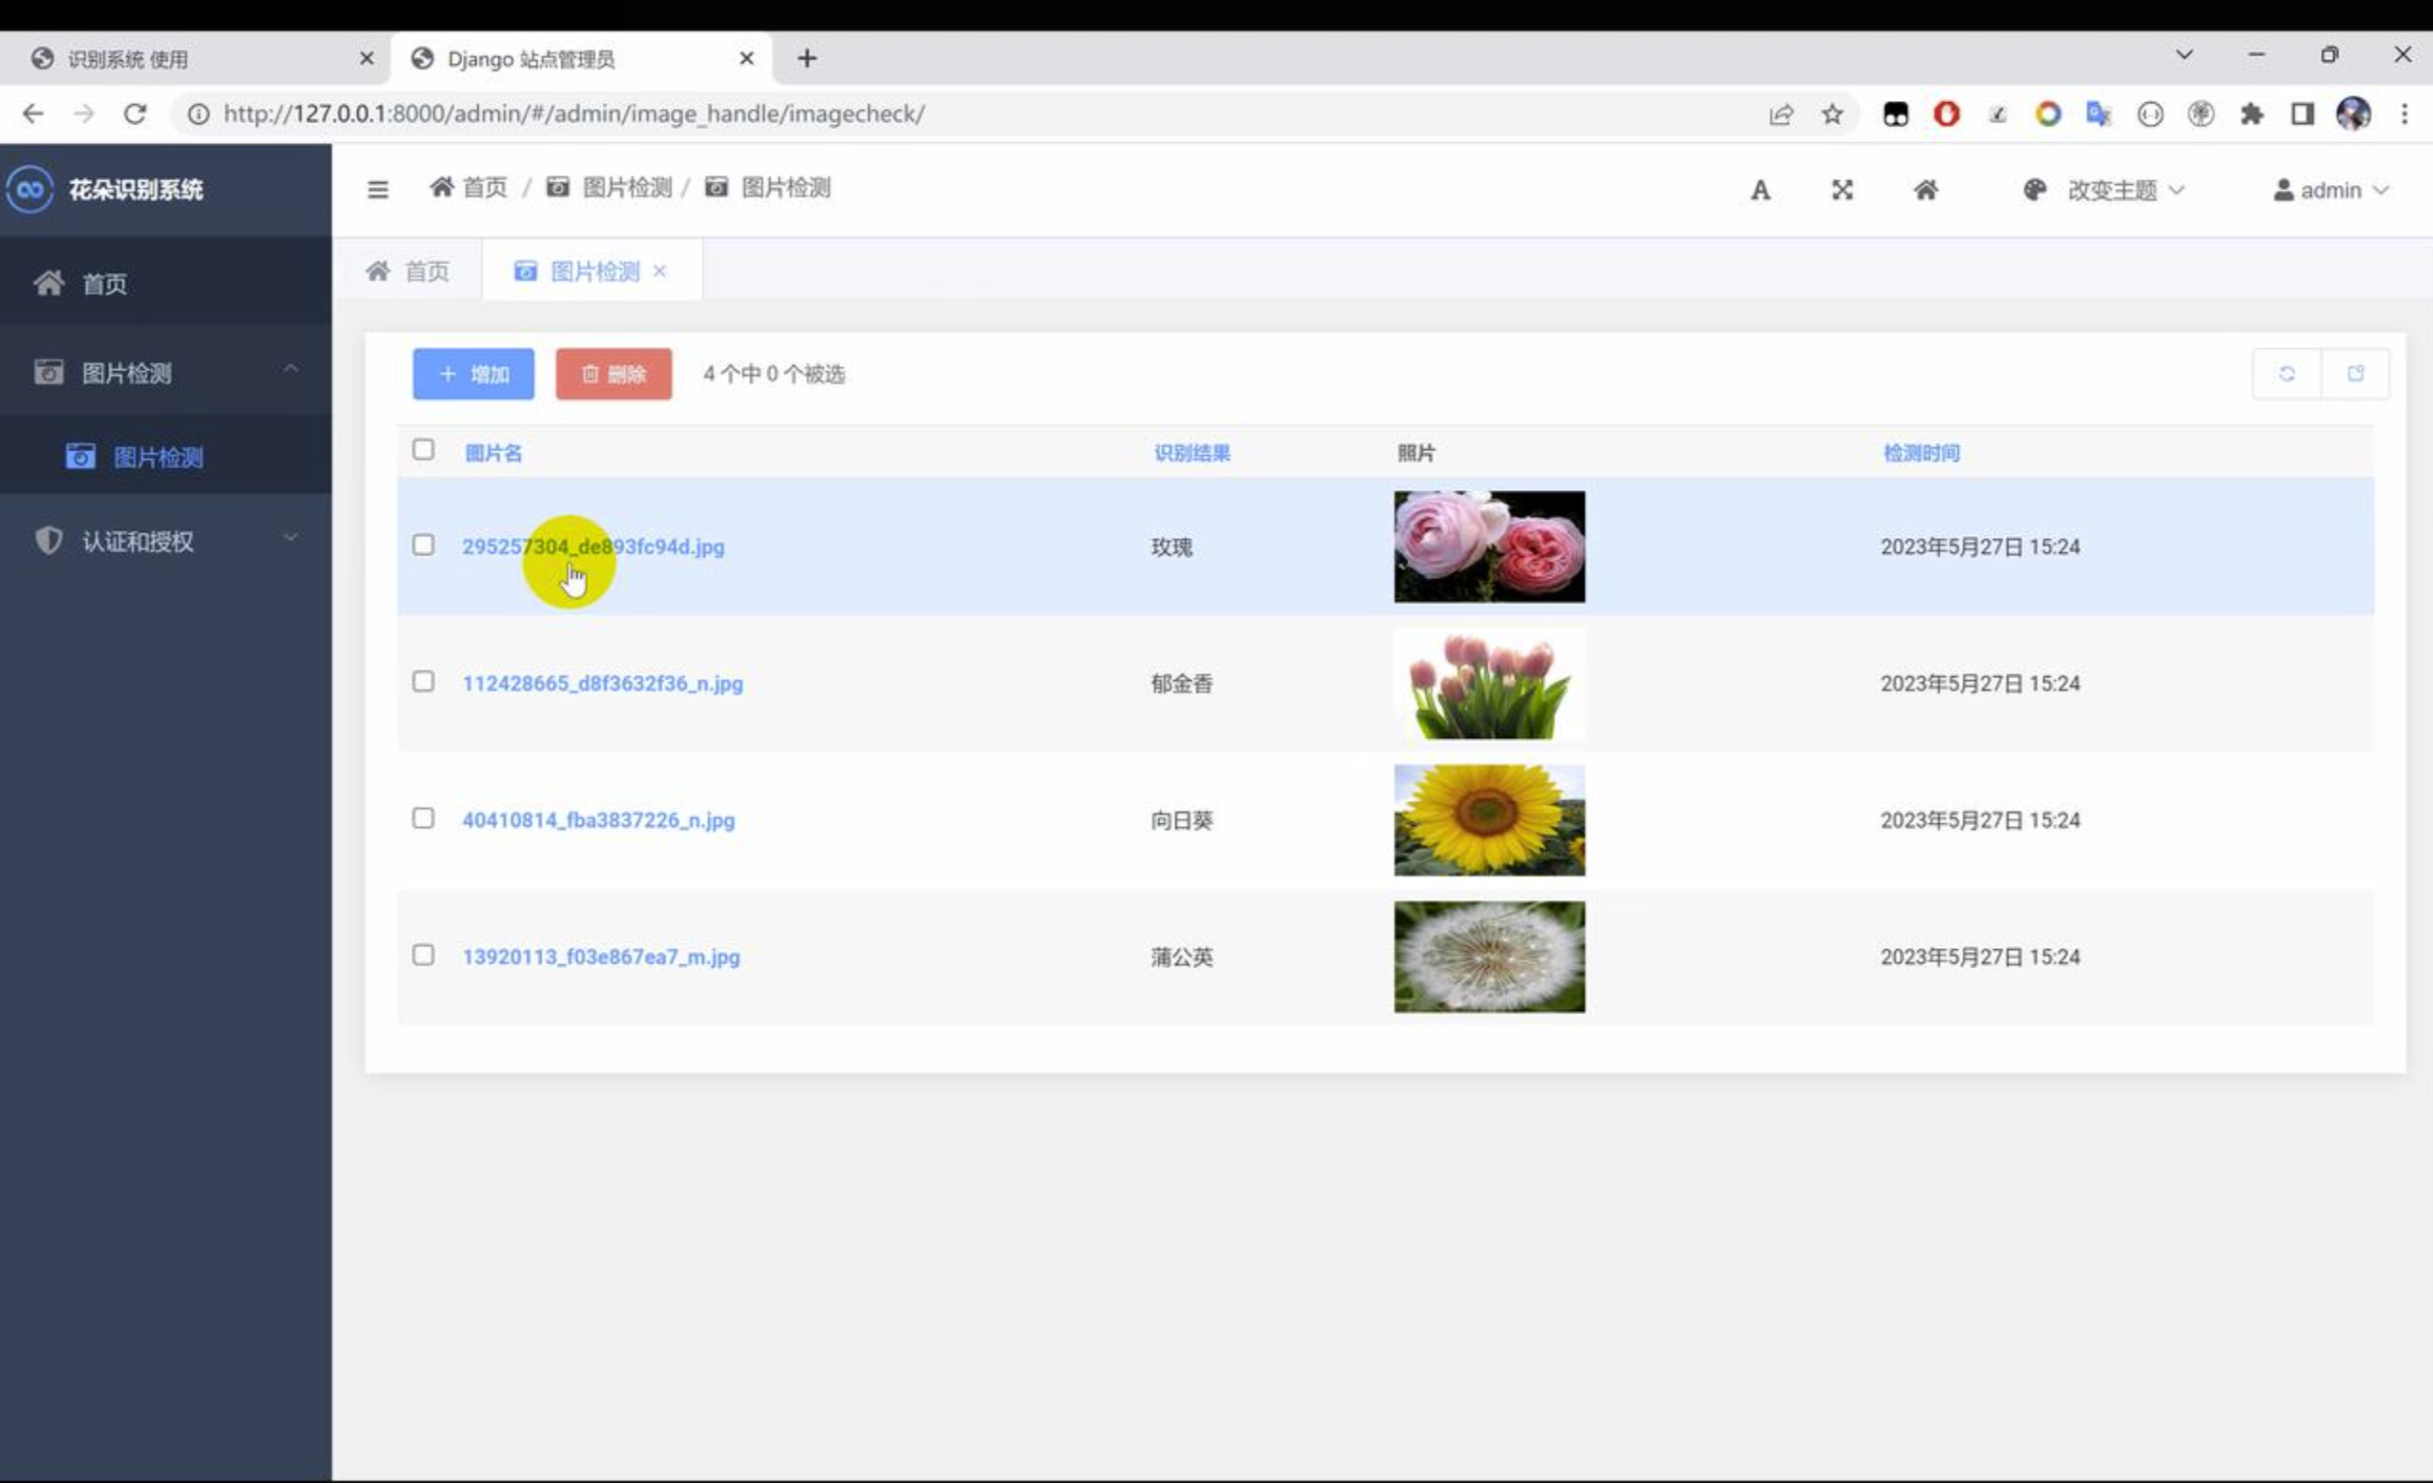This screenshot has width=2433, height=1483.
Task: Click the home icon in top toolbar
Action: [1925, 190]
